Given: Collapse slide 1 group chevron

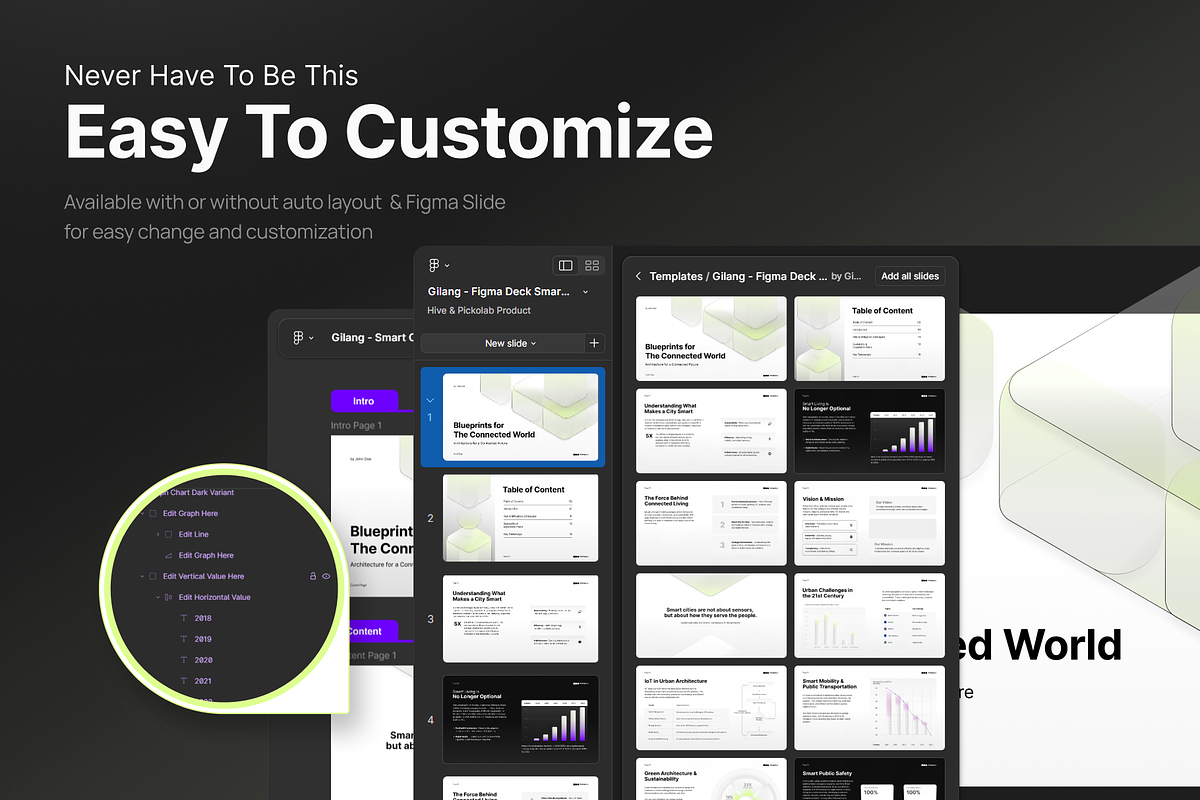Looking at the screenshot, I should [x=430, y=400].
